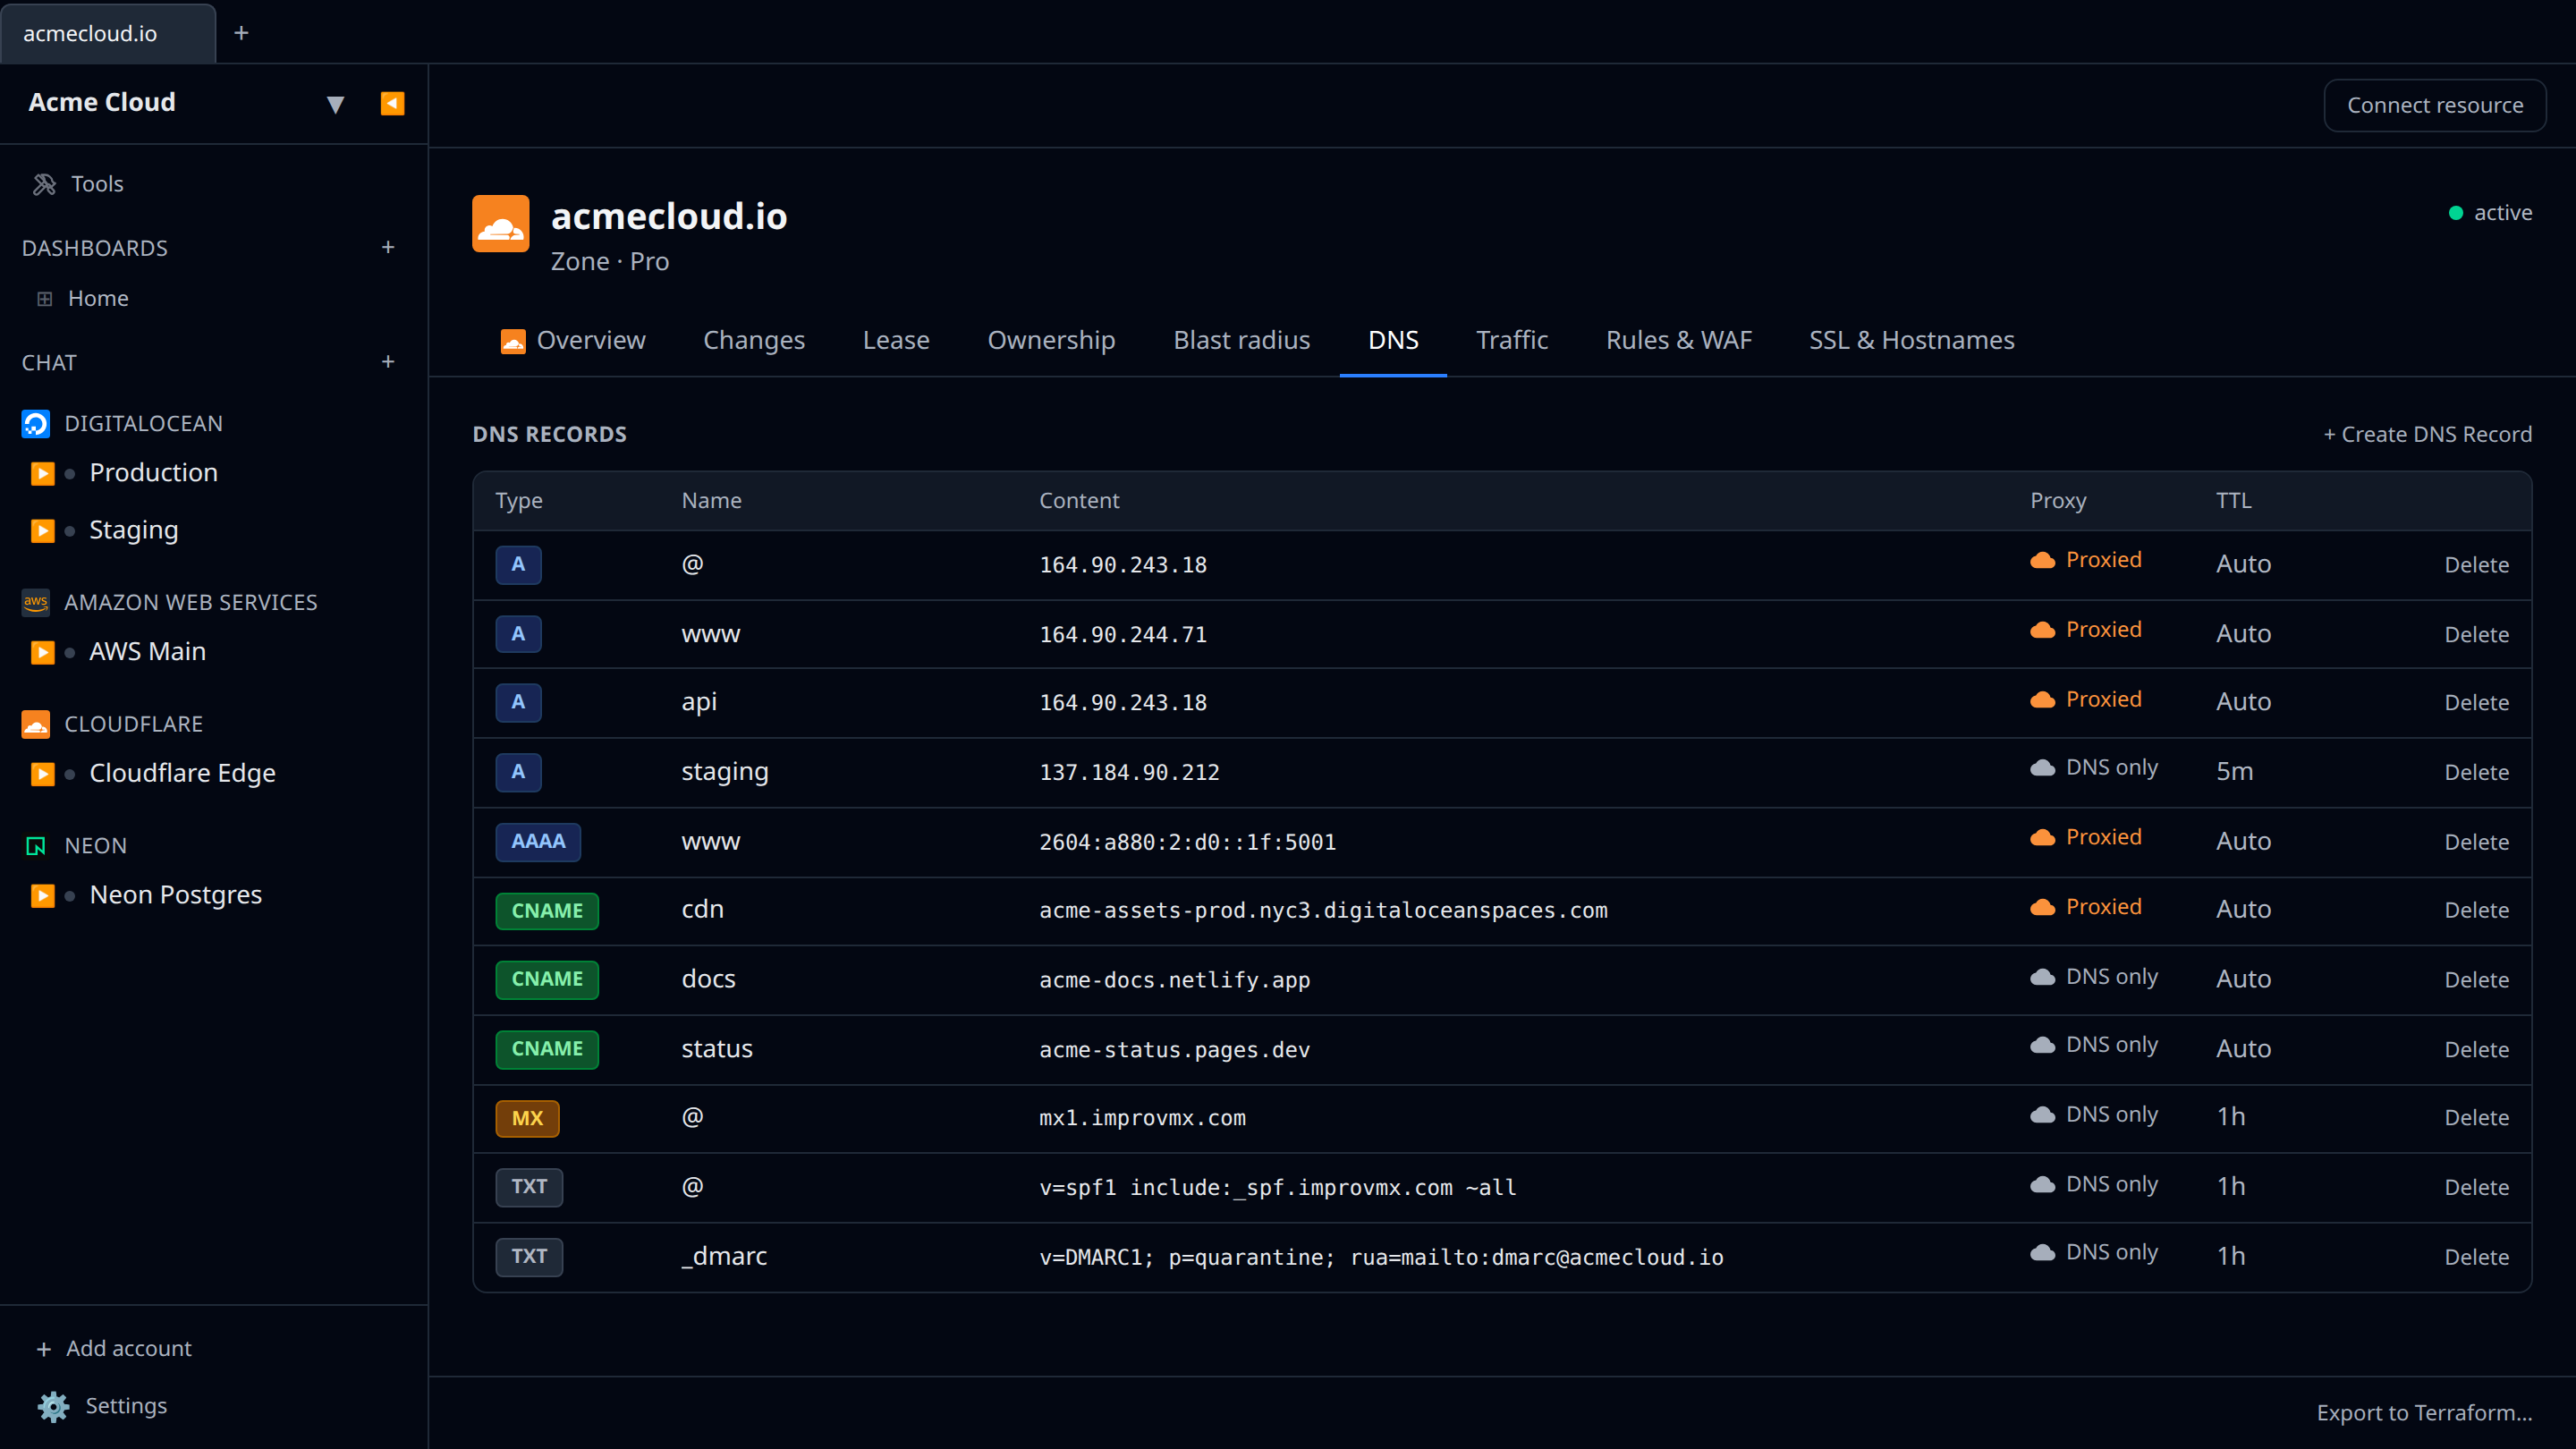Start a new chat with plus icon
The width and height of the screenshot is (2576, 1449).
(x=388, y=362)
